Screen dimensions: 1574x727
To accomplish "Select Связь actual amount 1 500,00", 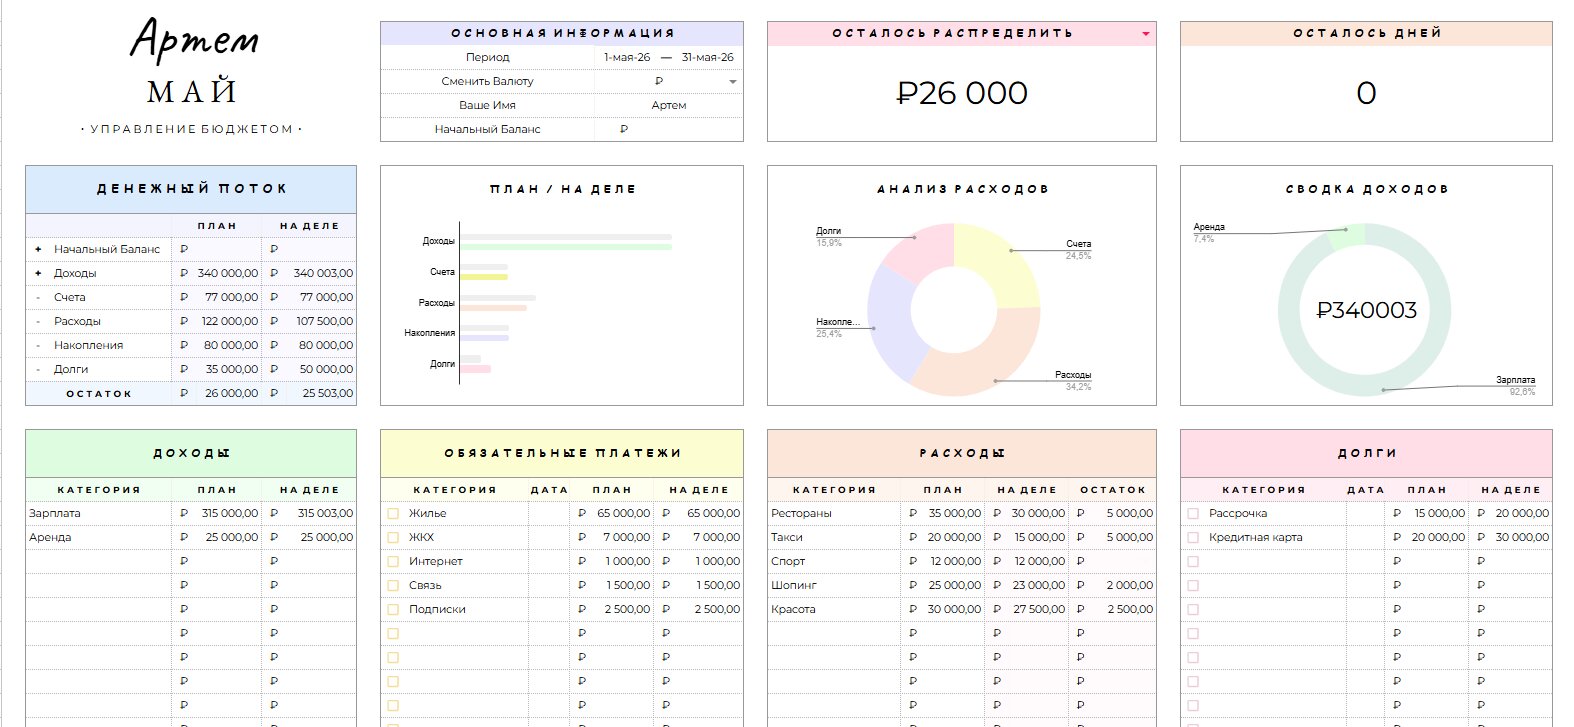I will pos(718,585).
